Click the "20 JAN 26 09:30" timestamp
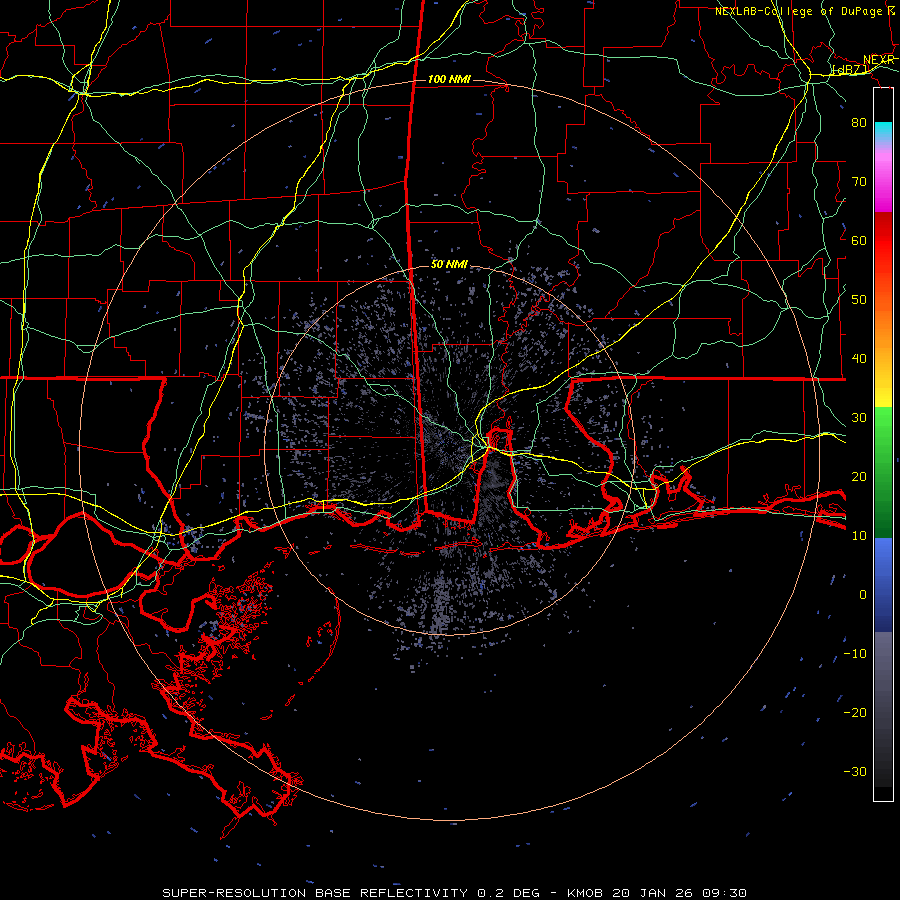The image size is (900, 900). point(679,893)
